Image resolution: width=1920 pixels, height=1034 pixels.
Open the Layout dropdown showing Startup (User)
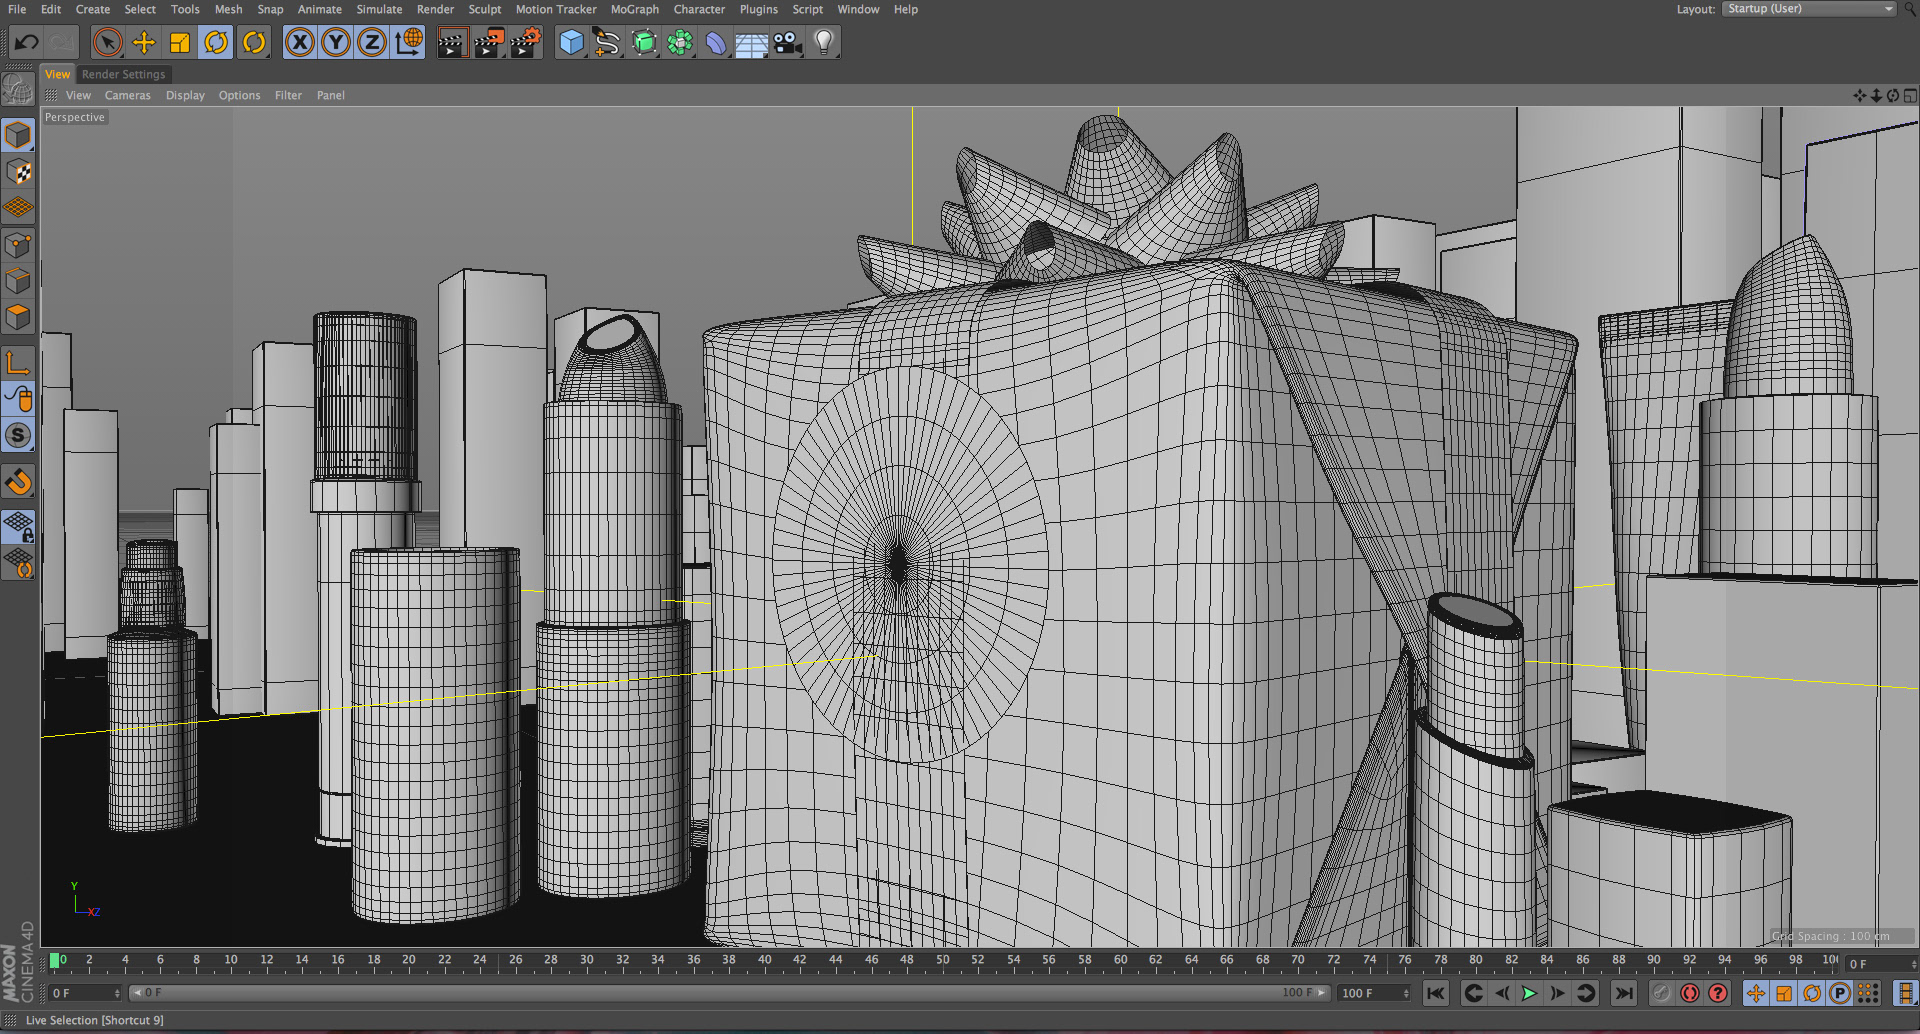[x=1808, y=9]
